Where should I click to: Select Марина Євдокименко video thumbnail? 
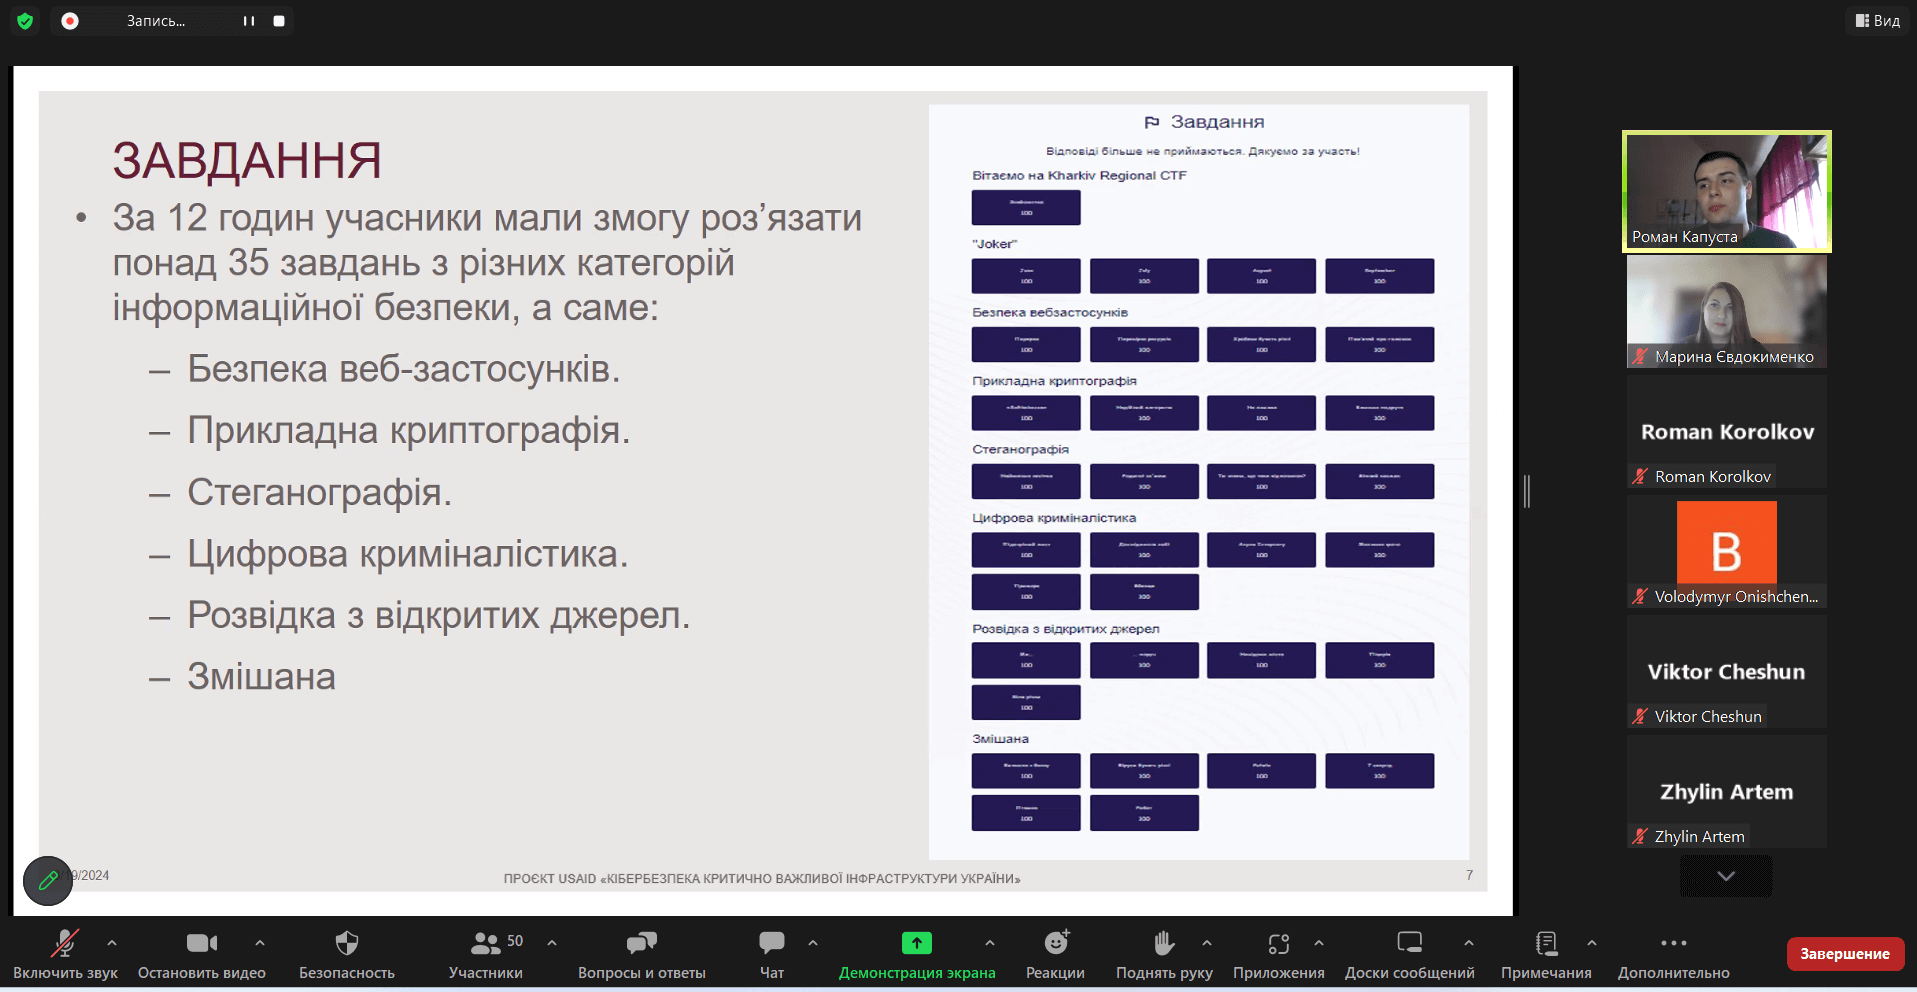(x=1726, y=311)
